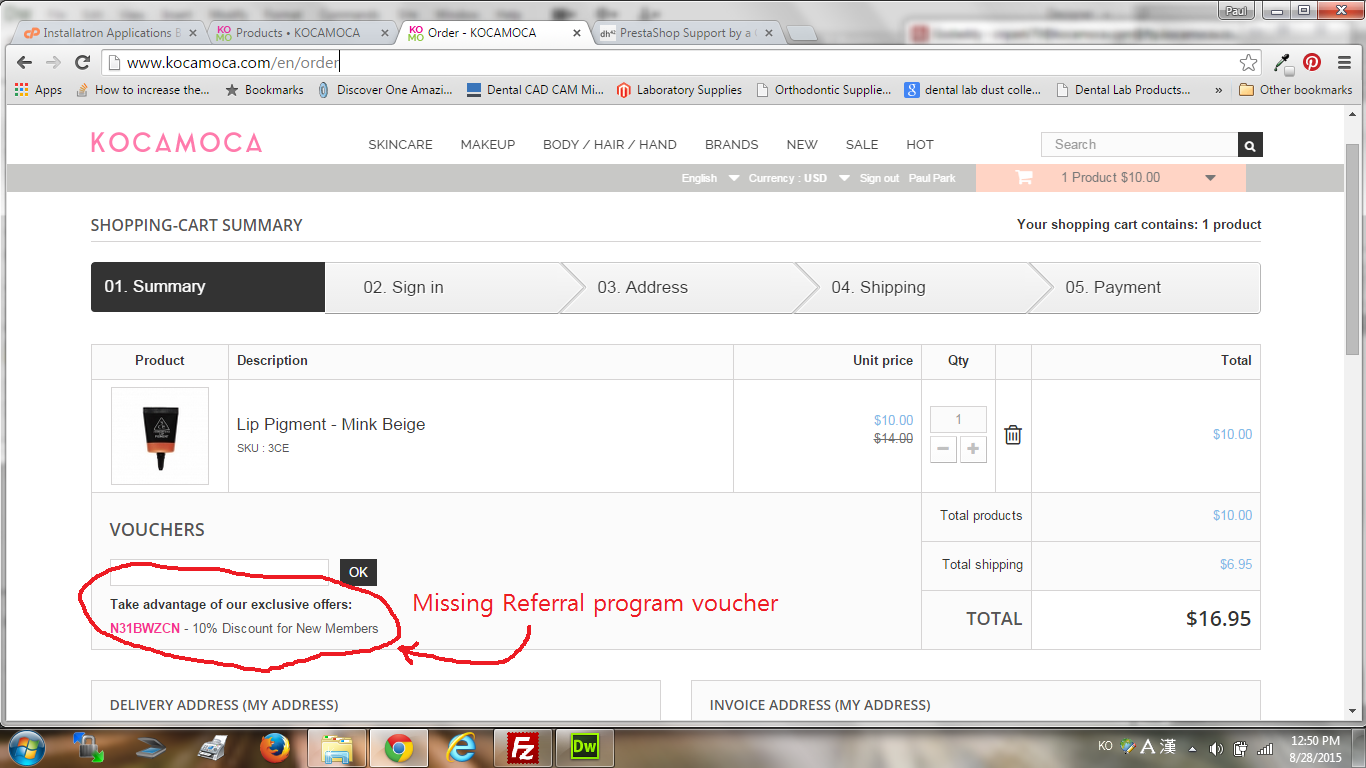
Task: Open the SKINCARE menu
Action: coord(400,145)
